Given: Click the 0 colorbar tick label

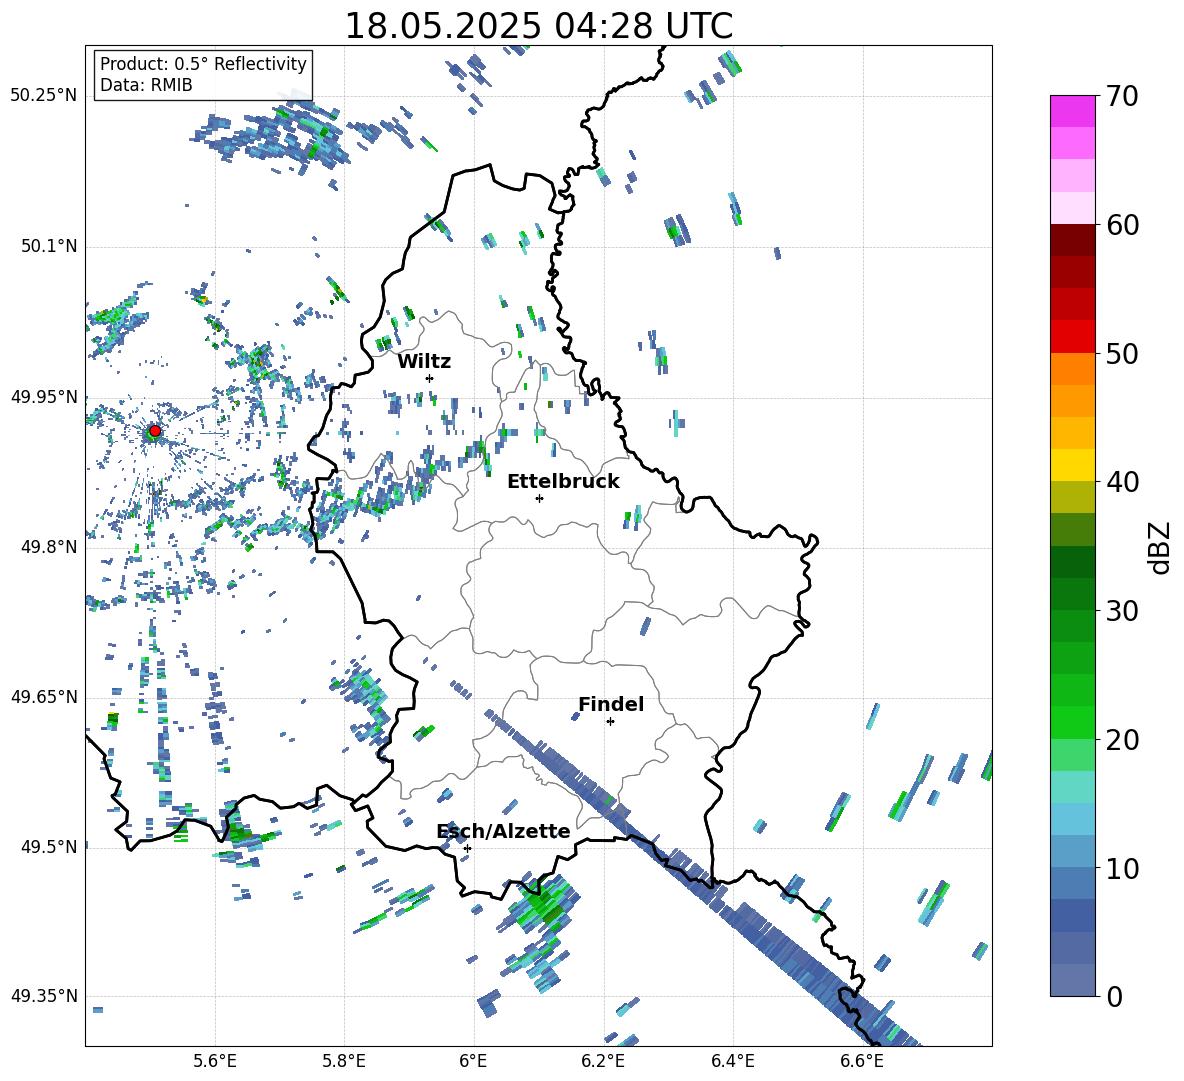Looking at the screenshot, I should click(x=1114, y=997).
